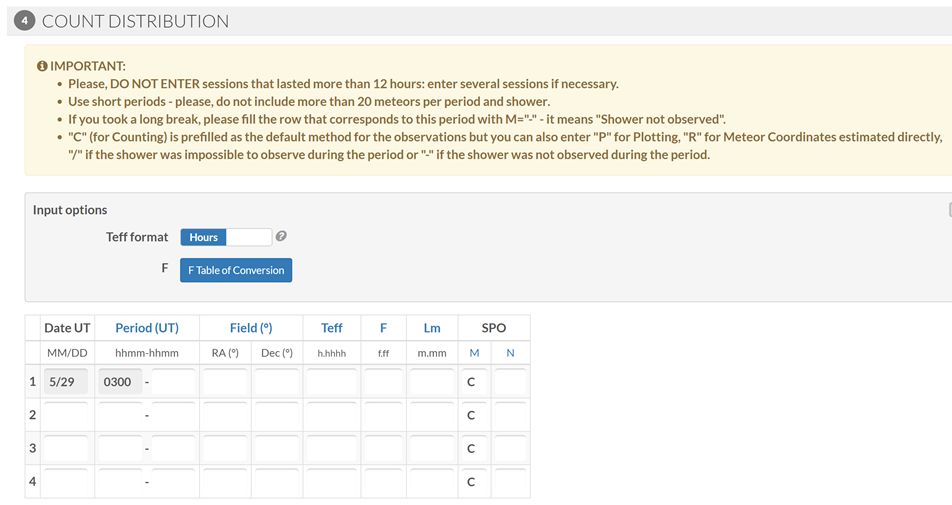Click the F column header link
Viewport: 952px width, 505px height.
[x=383, y=328]
